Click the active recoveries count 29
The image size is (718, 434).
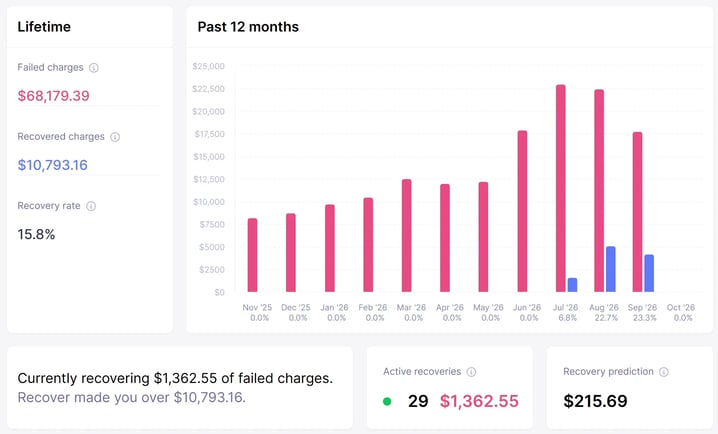[418, 401]
